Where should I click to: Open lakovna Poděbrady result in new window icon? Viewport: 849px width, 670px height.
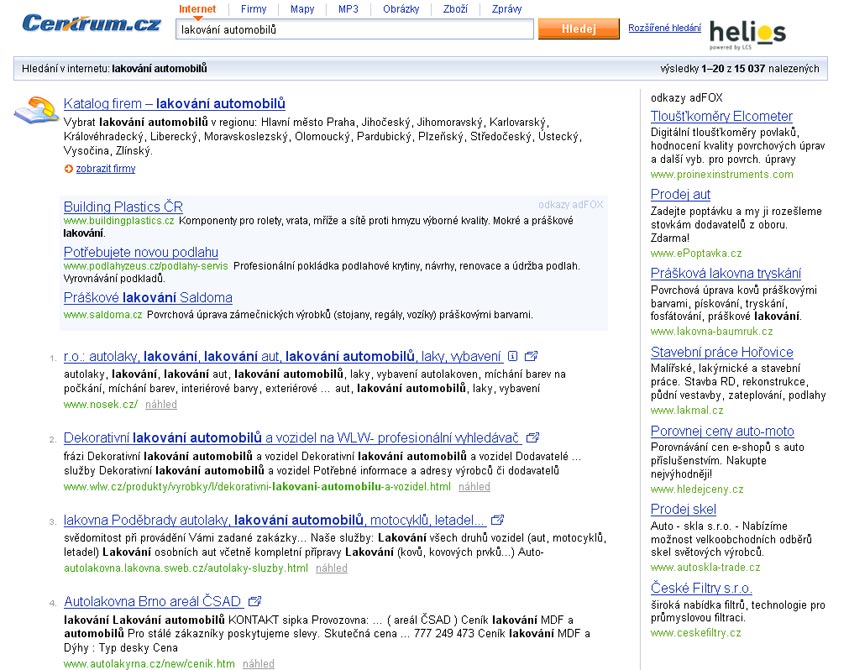tap(497, 520)
